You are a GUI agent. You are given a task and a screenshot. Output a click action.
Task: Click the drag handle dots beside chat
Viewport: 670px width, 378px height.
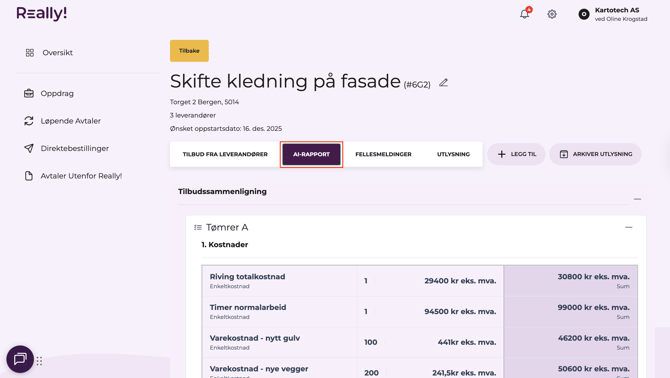click(x=39, y=361)
